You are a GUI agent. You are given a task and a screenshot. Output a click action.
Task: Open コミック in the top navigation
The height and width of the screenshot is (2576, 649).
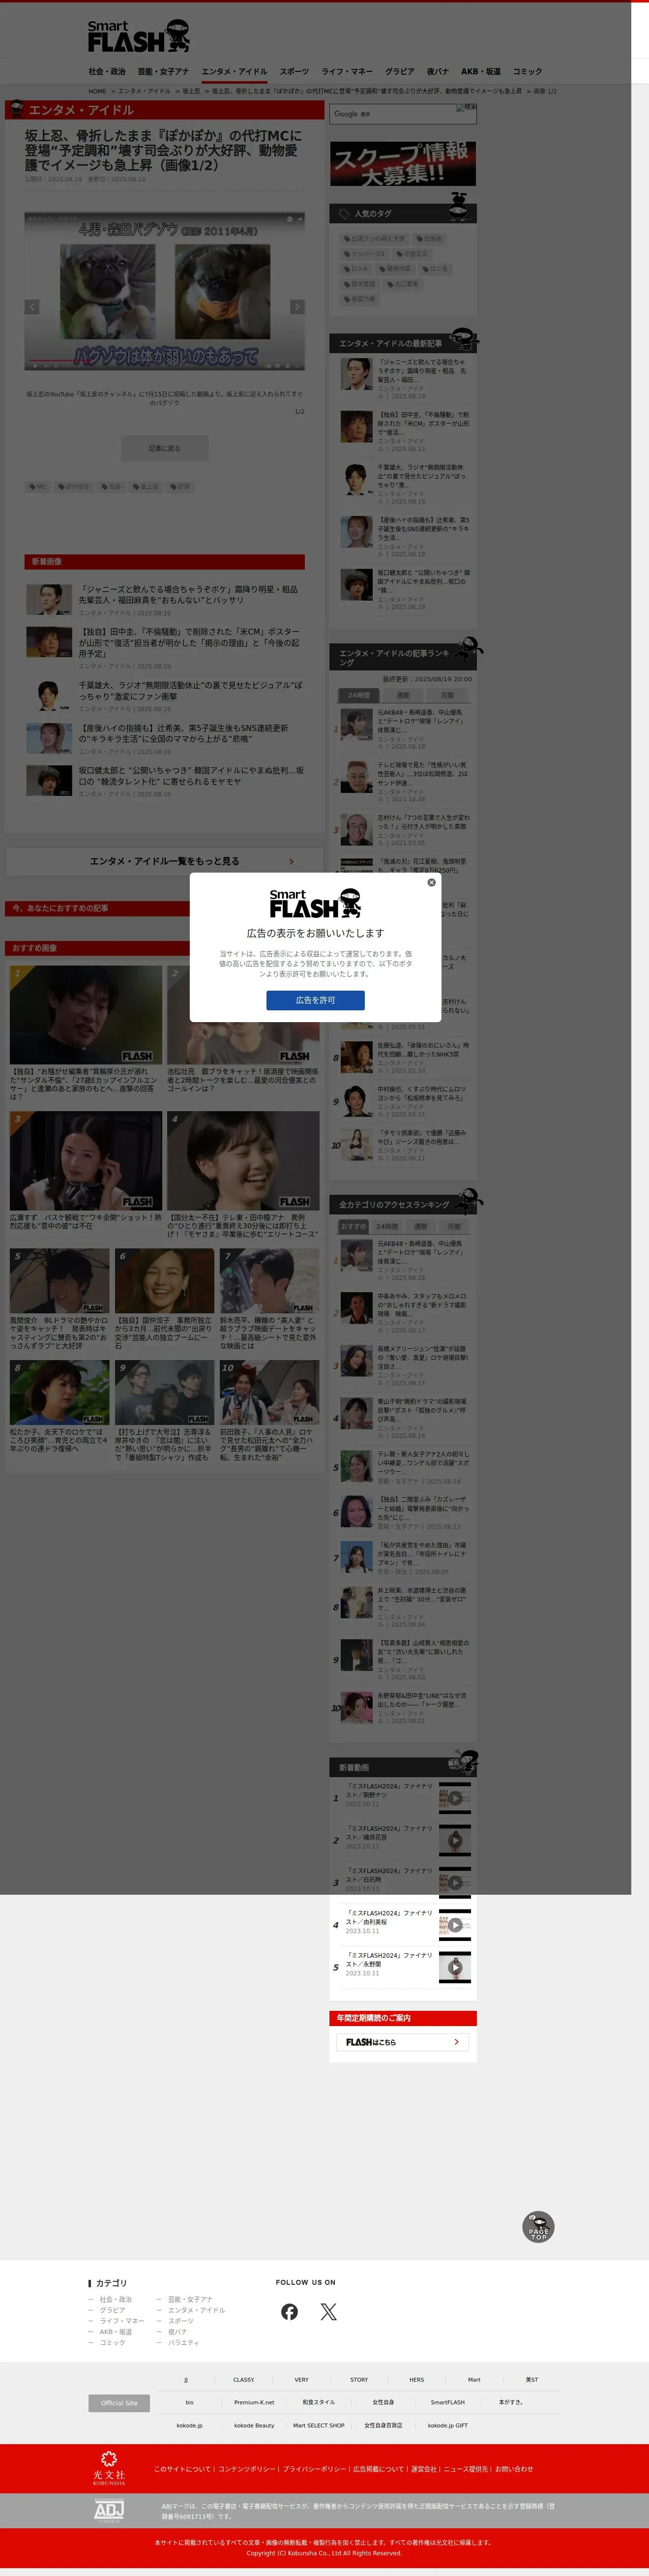point(527,72)
